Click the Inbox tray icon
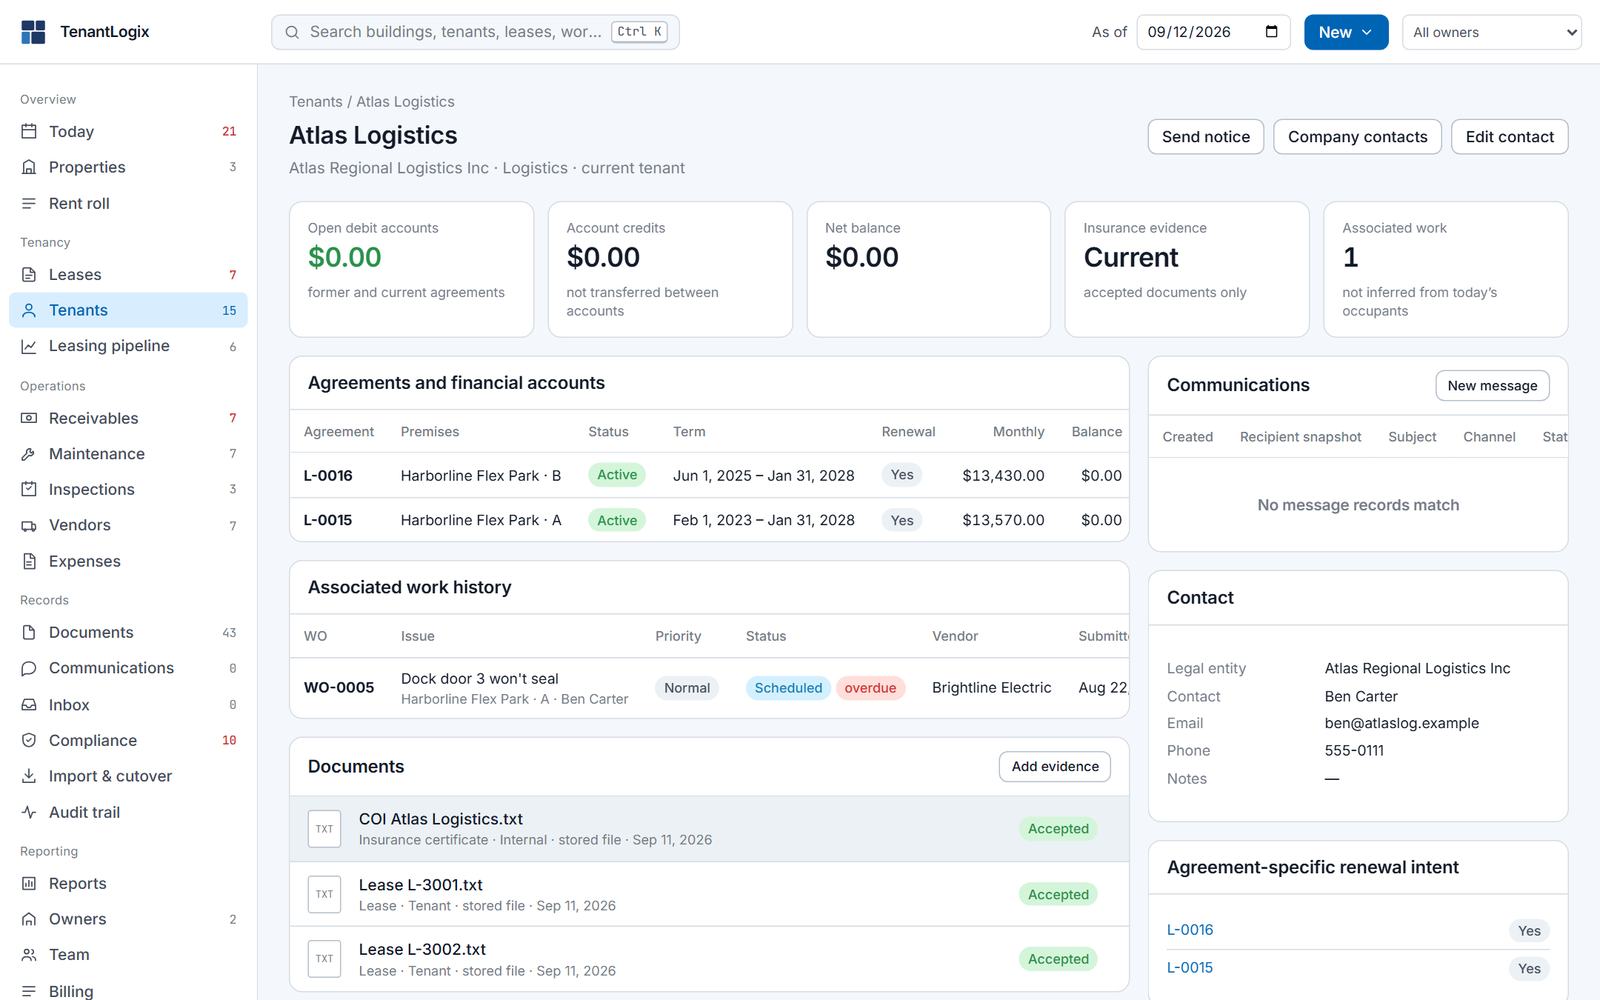1600x1000 pixels. coord(29,705)
